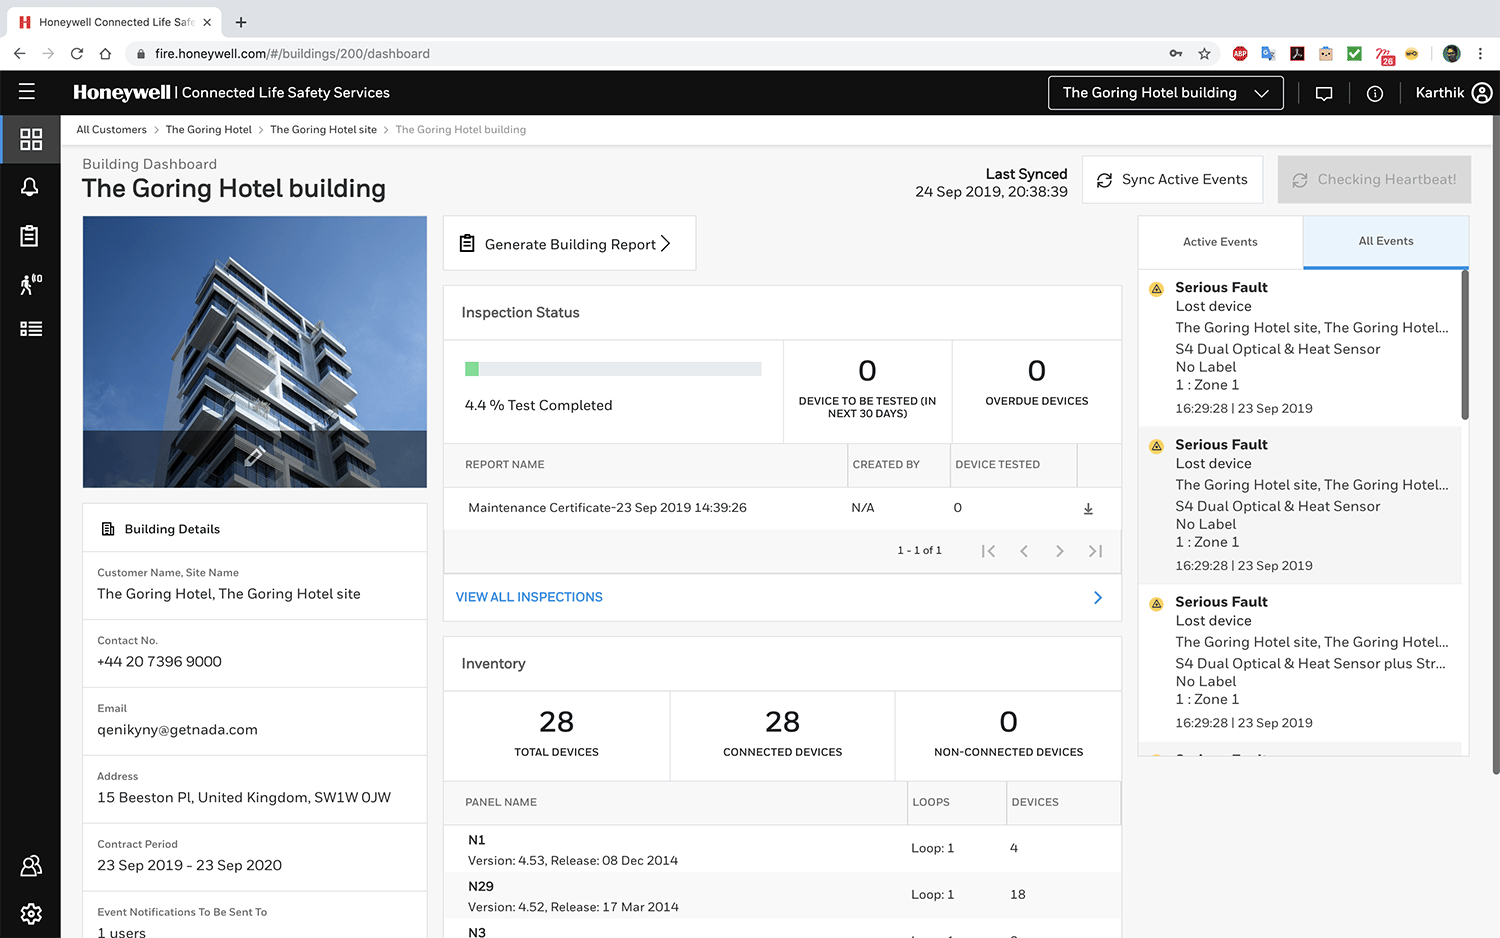Click events panel scrollbar
The image size is (1500, 938).
click(x=1465, y=345)
